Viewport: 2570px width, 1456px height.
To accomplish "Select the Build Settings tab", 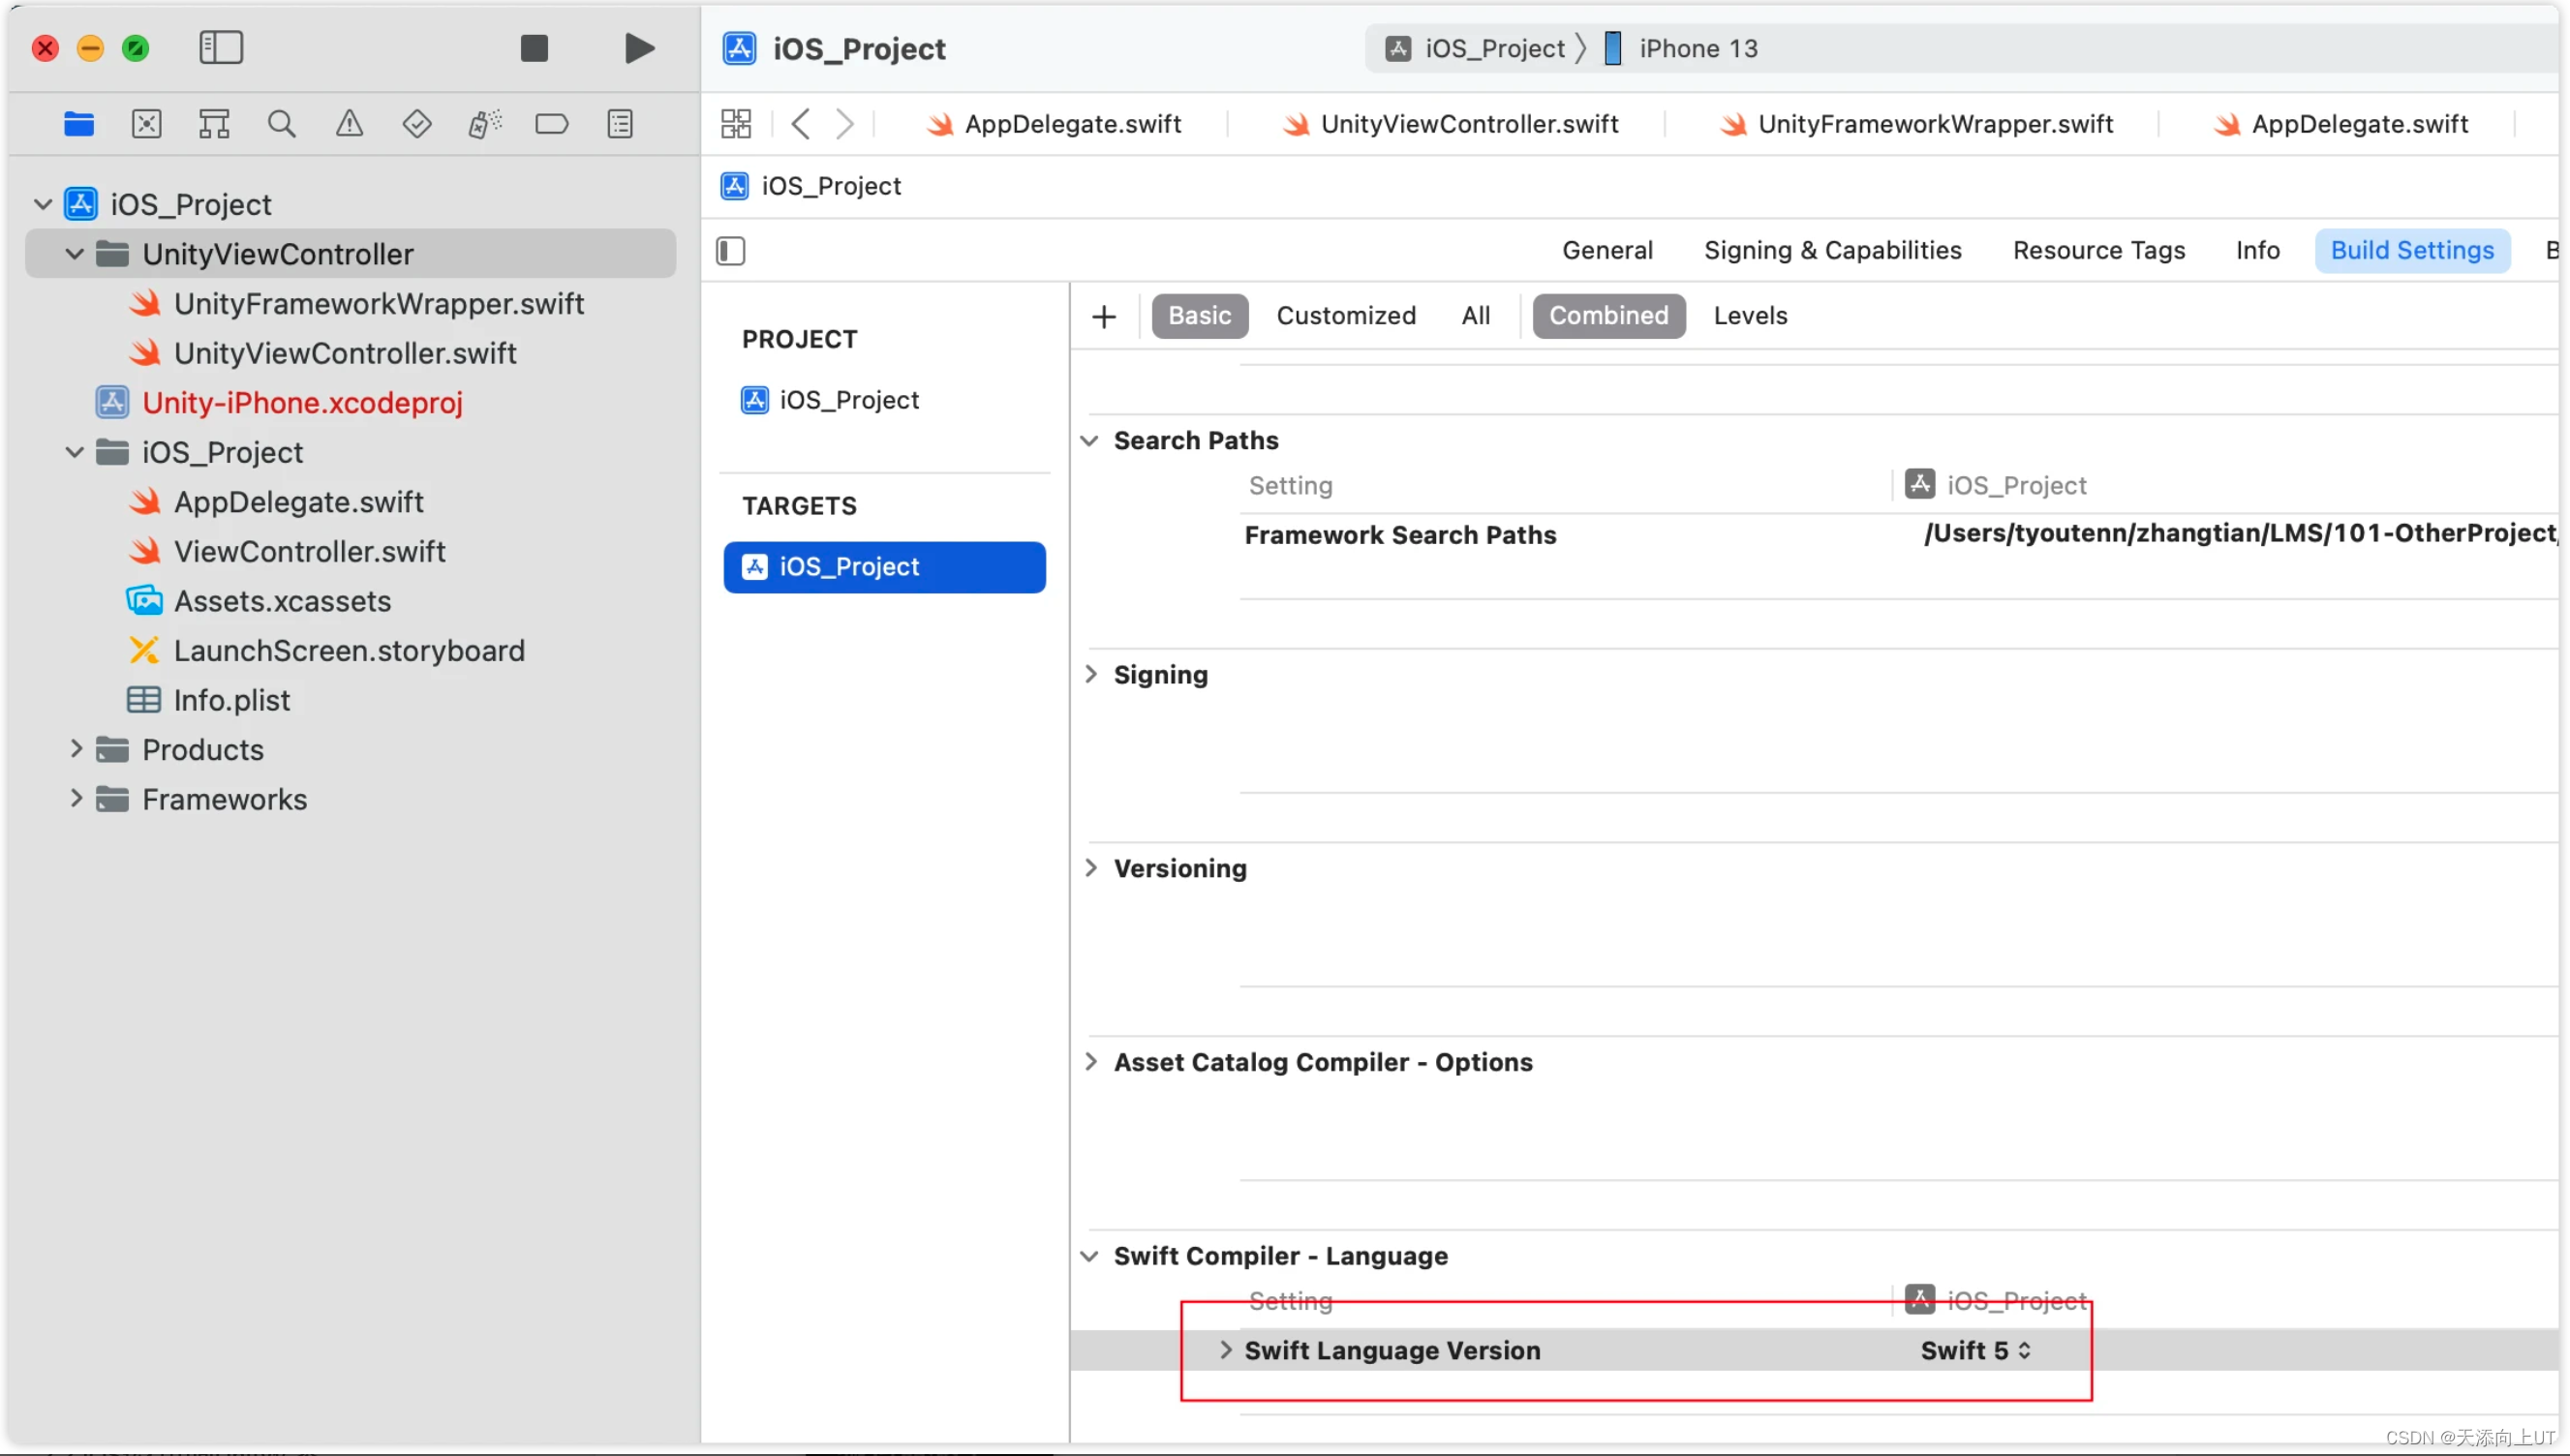I will [x=2411, y=250].
